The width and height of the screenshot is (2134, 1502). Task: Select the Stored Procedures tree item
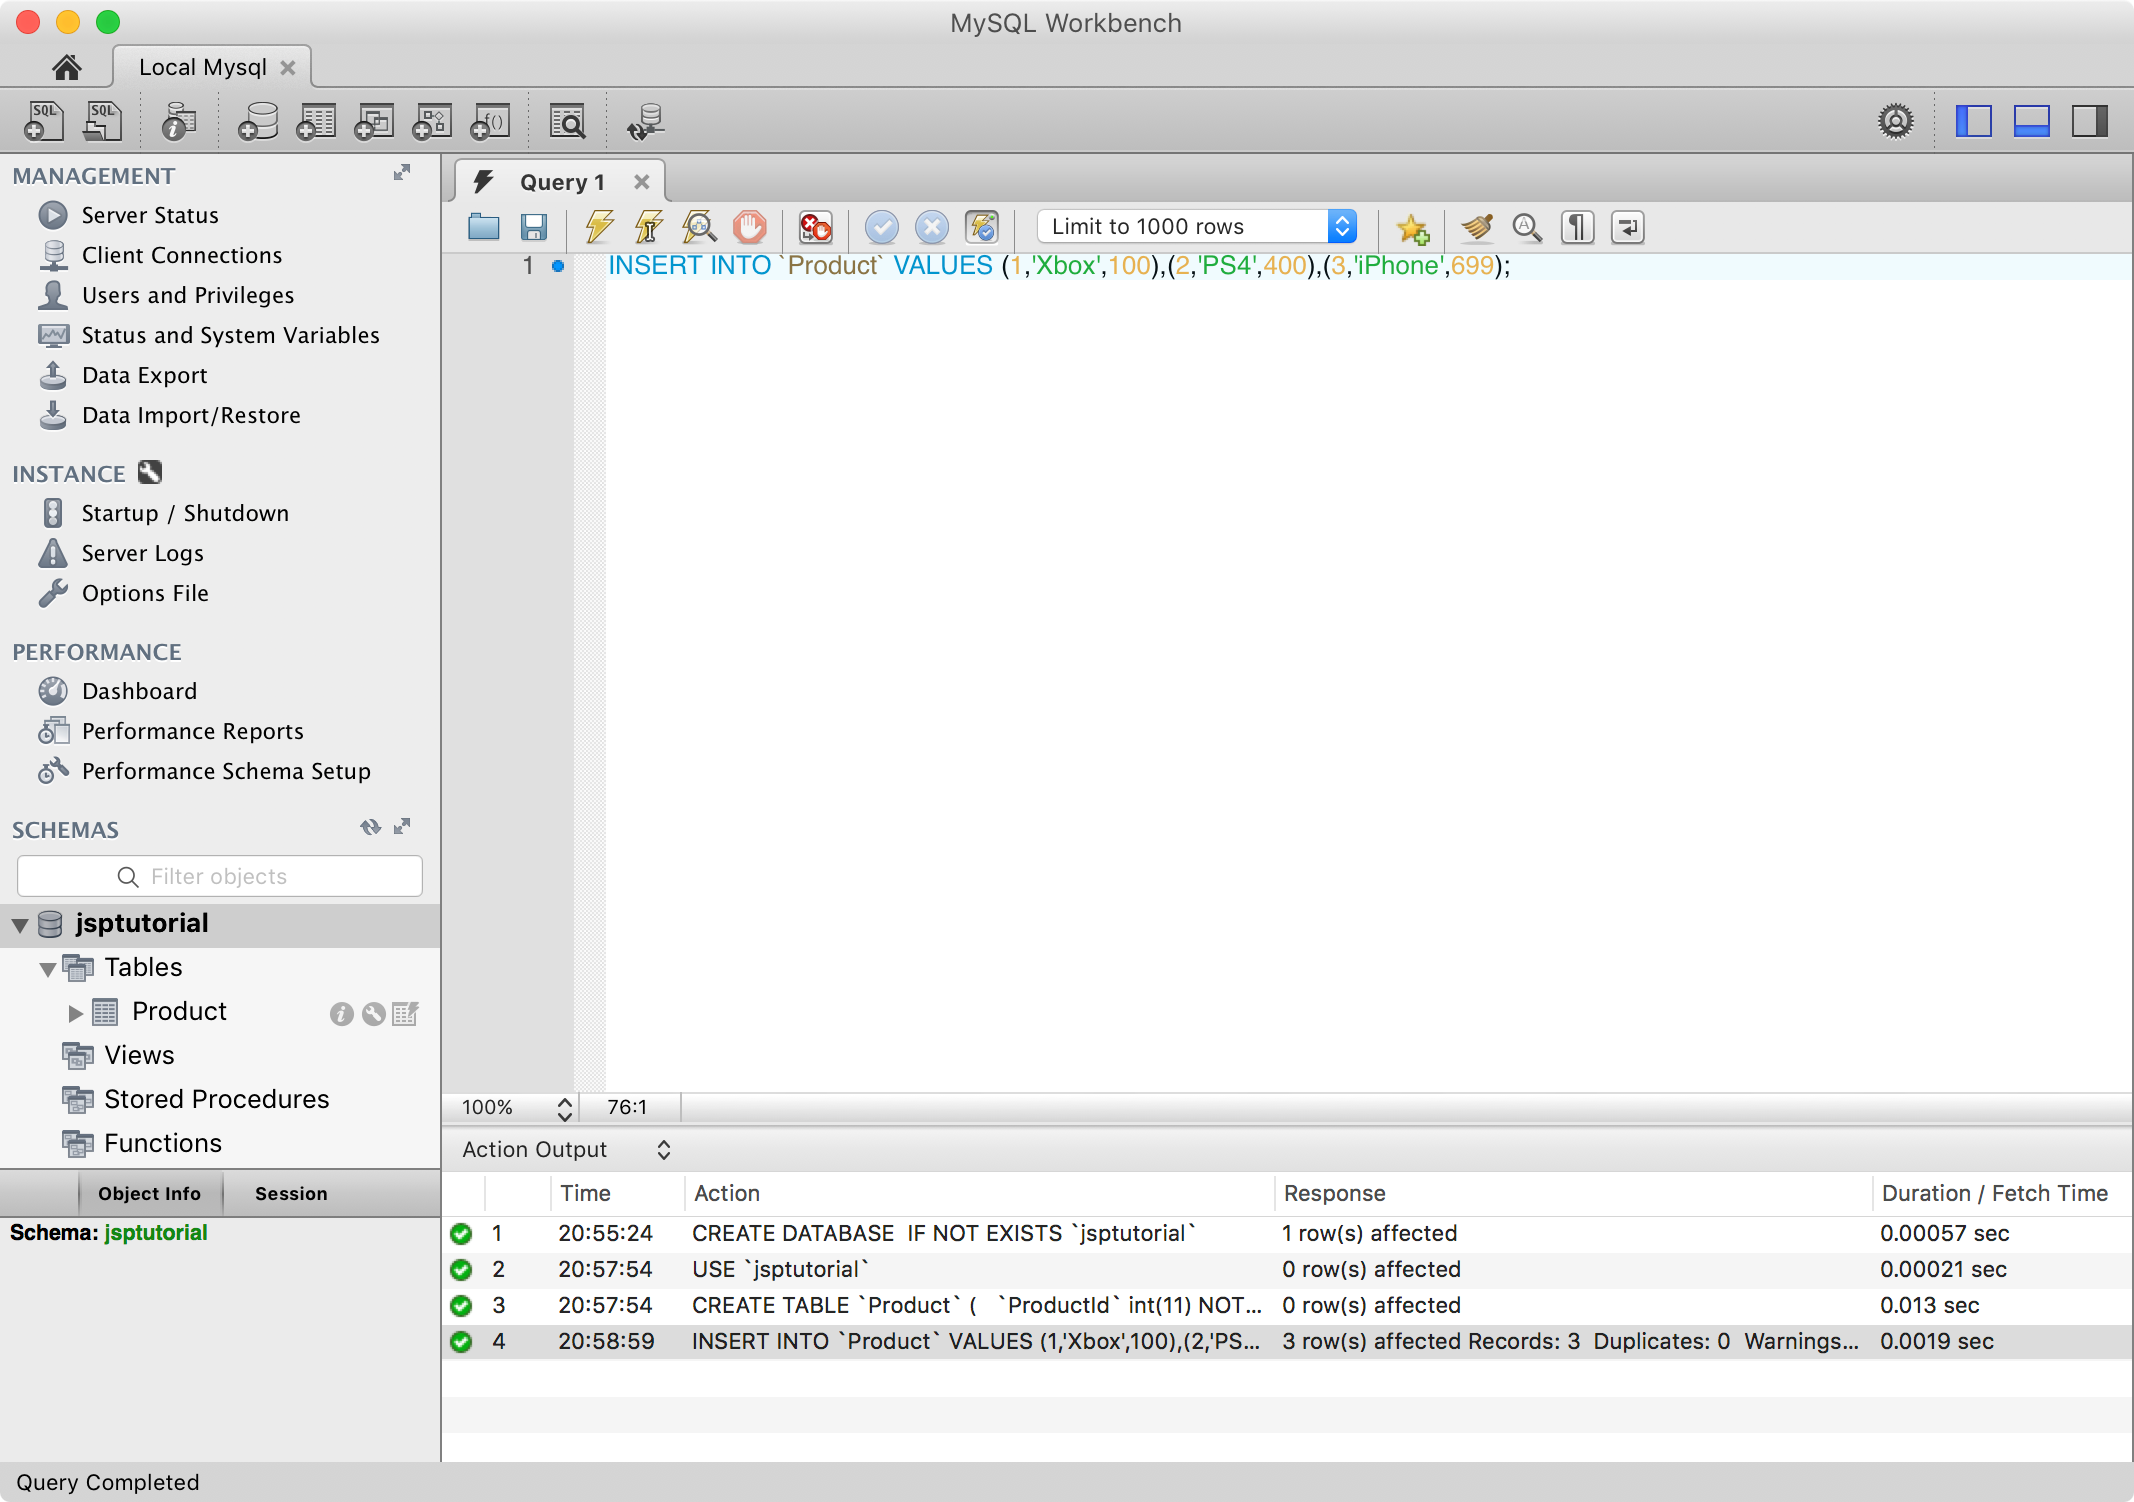click(216, 1099)
